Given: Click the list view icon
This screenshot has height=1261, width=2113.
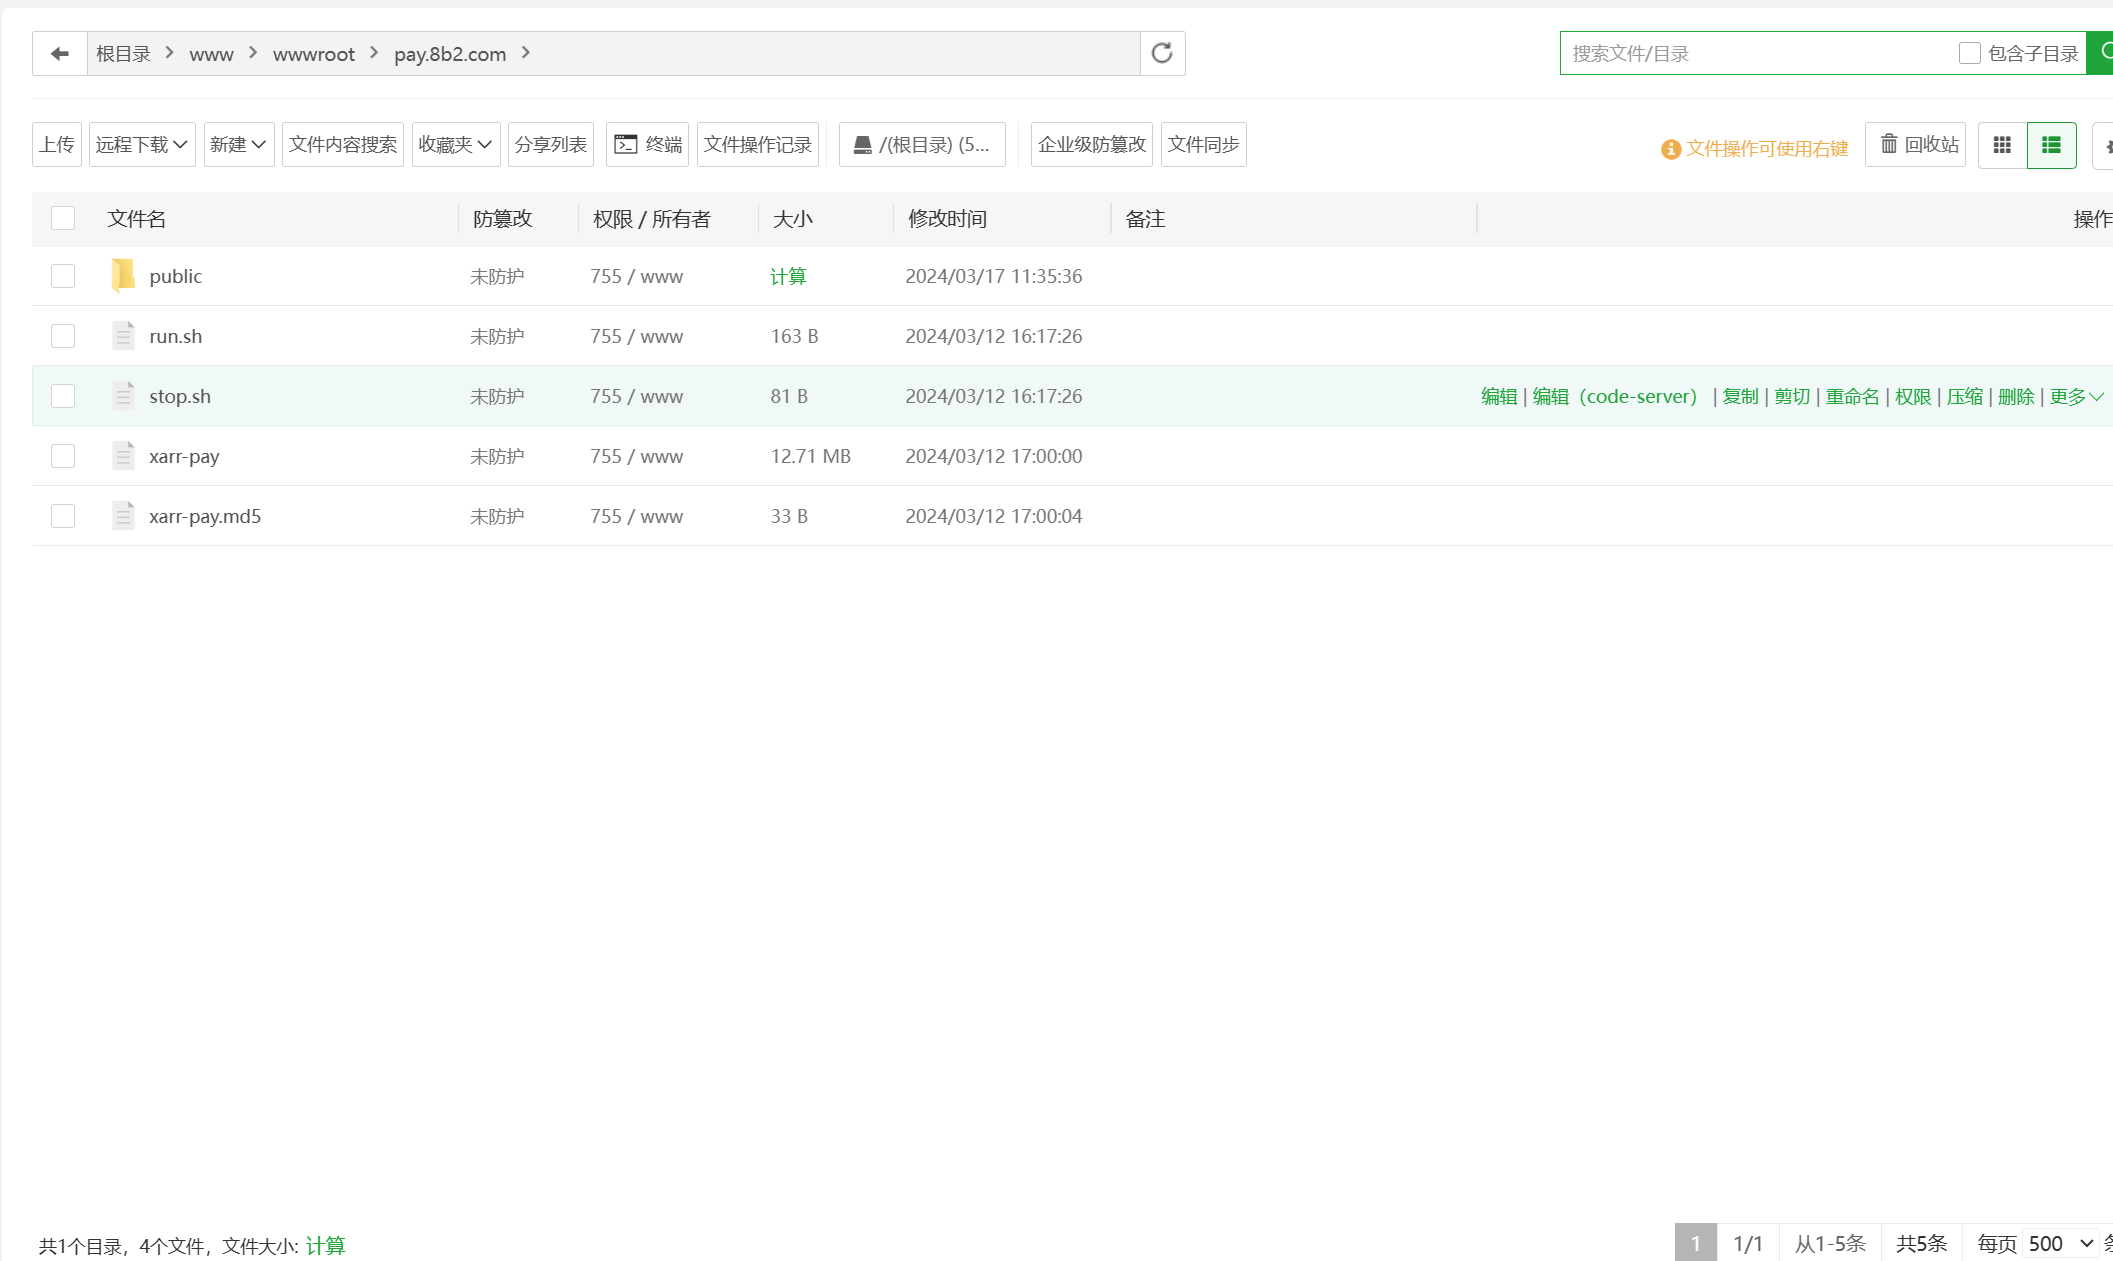Looking at the screenshot, I should tap(2052, 144).
